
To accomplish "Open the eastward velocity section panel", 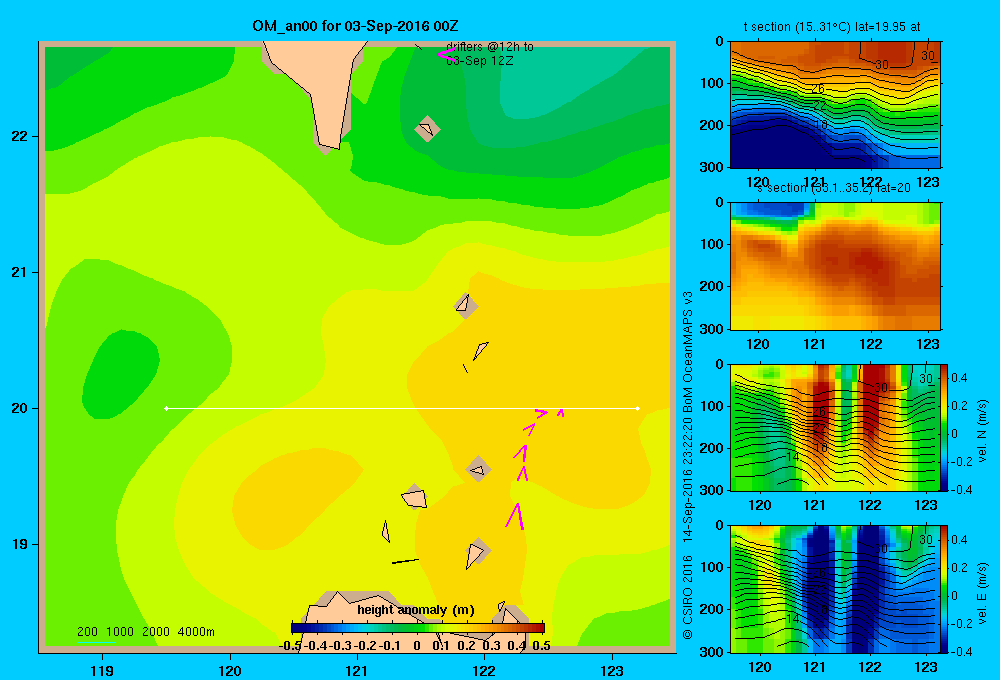I will point(835,589).
